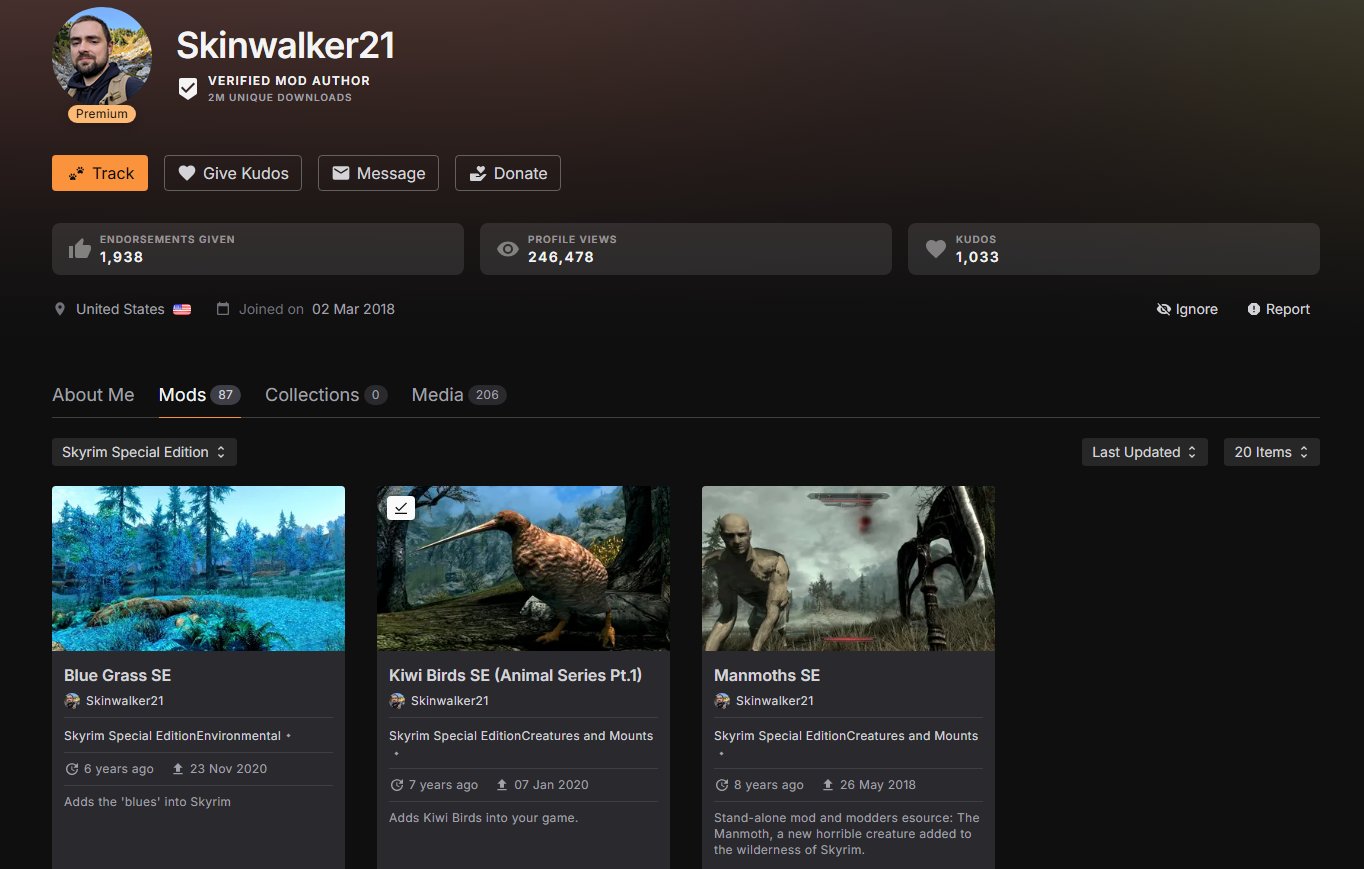Viewport: 1364px width, 869px height.
Task: Click the checkmark badge on Kiwi Birds thumbnail
Action: (401, 508)
